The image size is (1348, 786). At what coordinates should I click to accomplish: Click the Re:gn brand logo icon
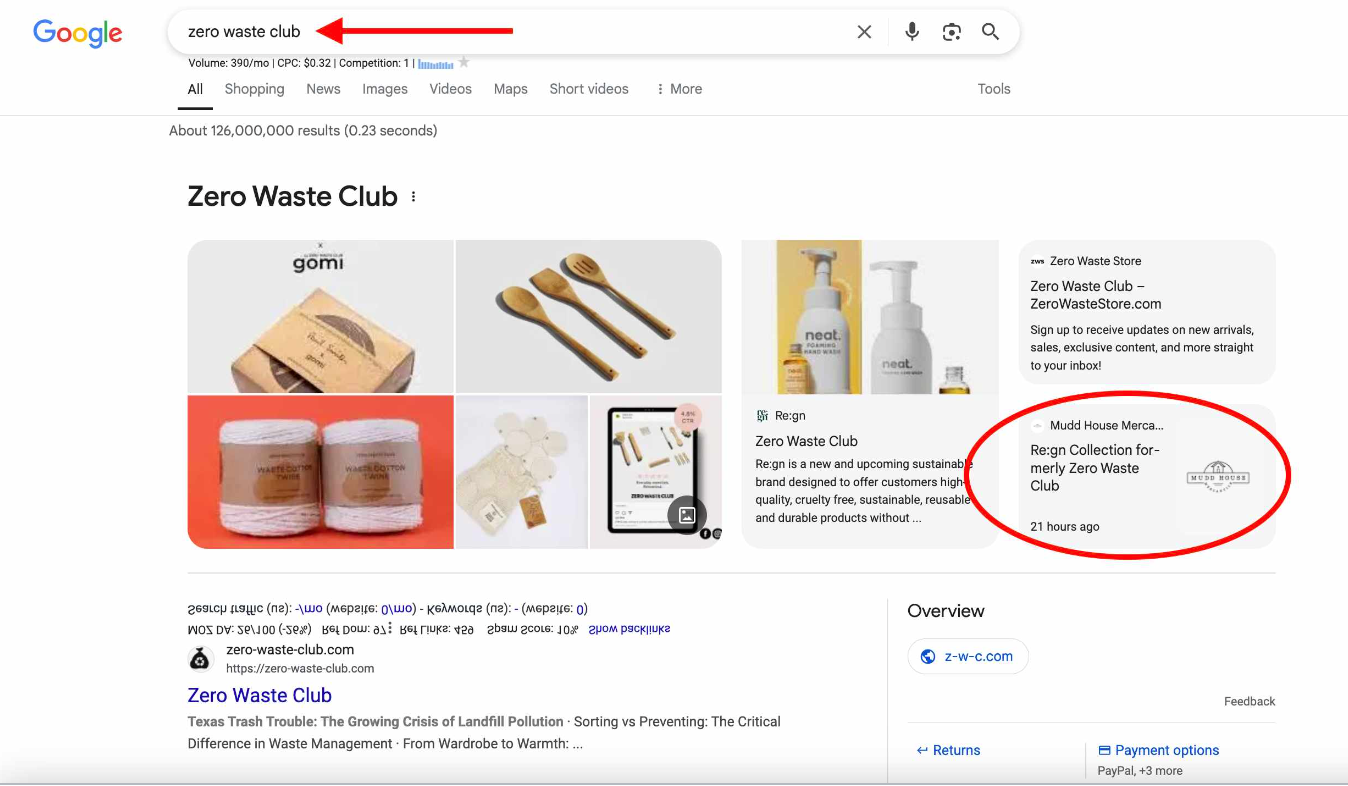tap(762, 415)
